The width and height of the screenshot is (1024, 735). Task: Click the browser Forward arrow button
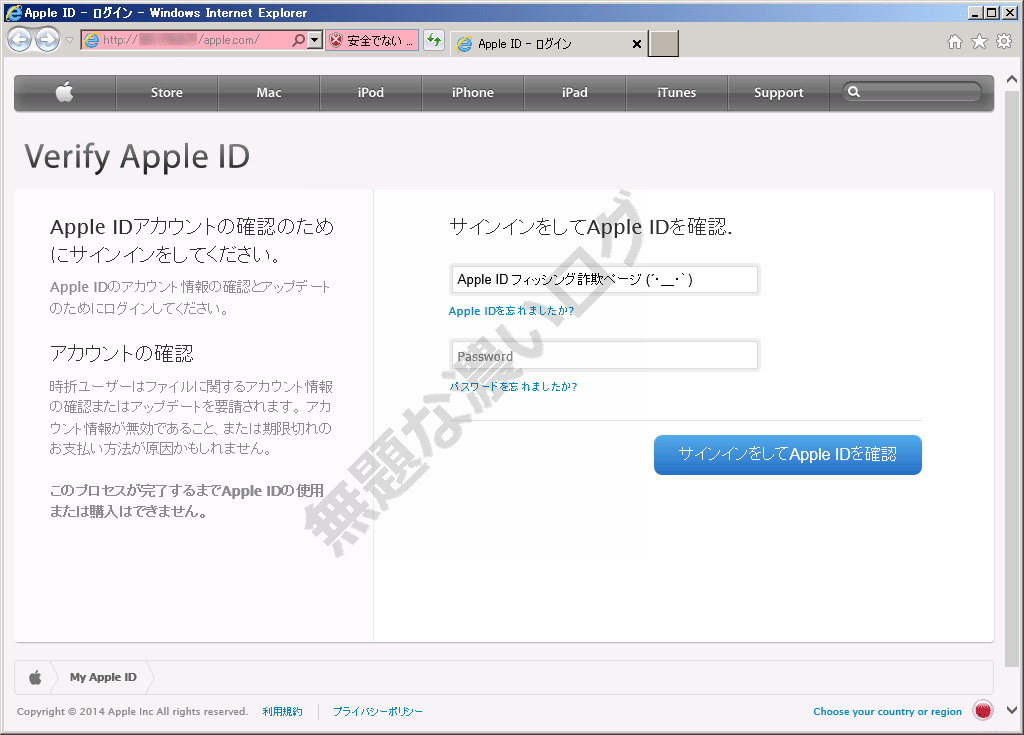[48, 40]
